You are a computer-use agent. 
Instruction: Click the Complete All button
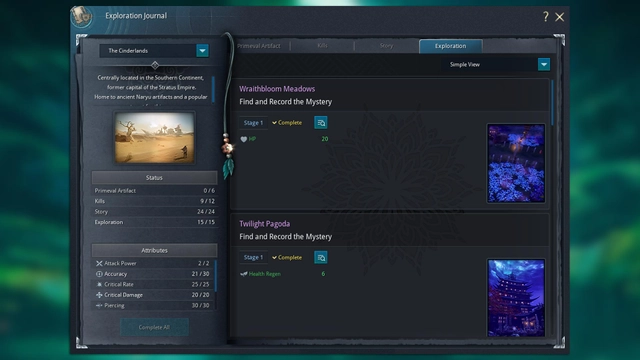pos(154,327)
